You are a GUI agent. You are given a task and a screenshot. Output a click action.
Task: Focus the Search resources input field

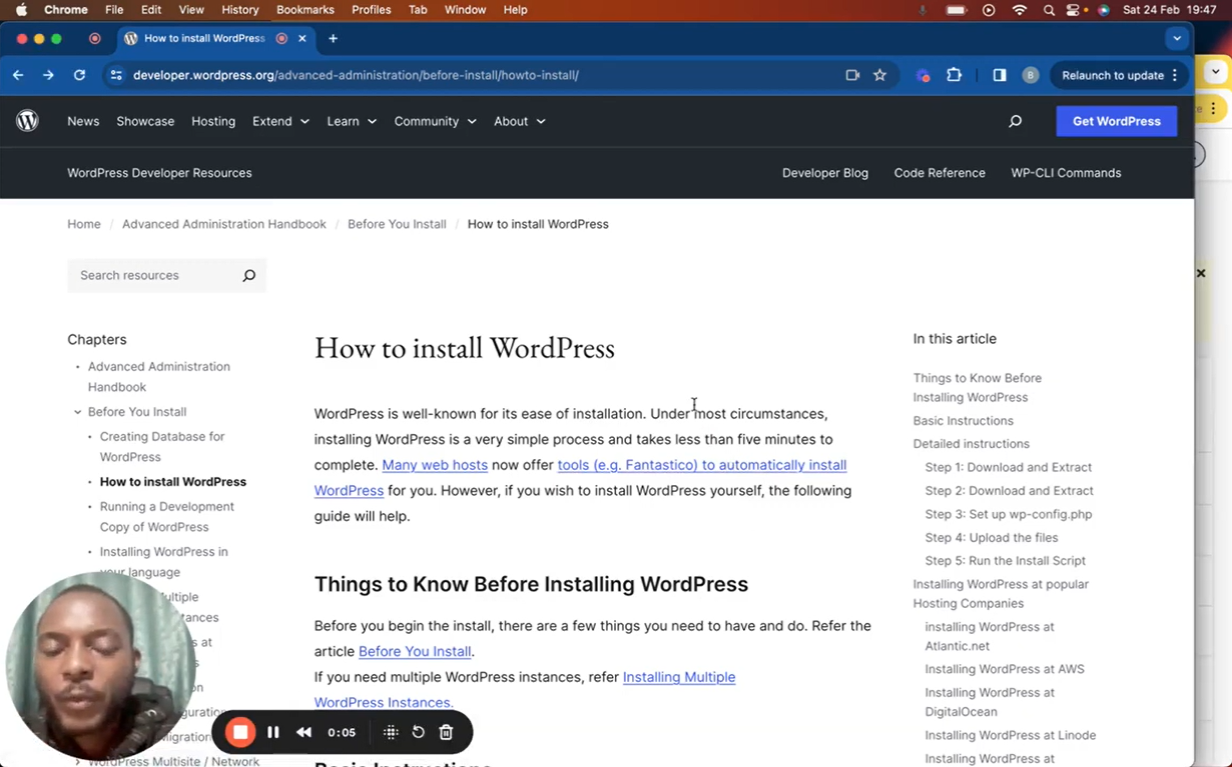pos(155,275)
